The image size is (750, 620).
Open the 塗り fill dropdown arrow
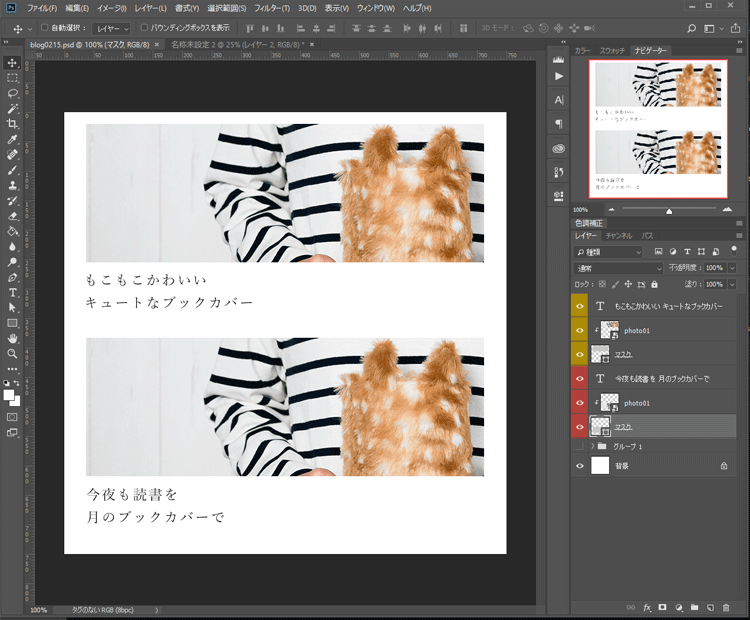coord(732,284)
